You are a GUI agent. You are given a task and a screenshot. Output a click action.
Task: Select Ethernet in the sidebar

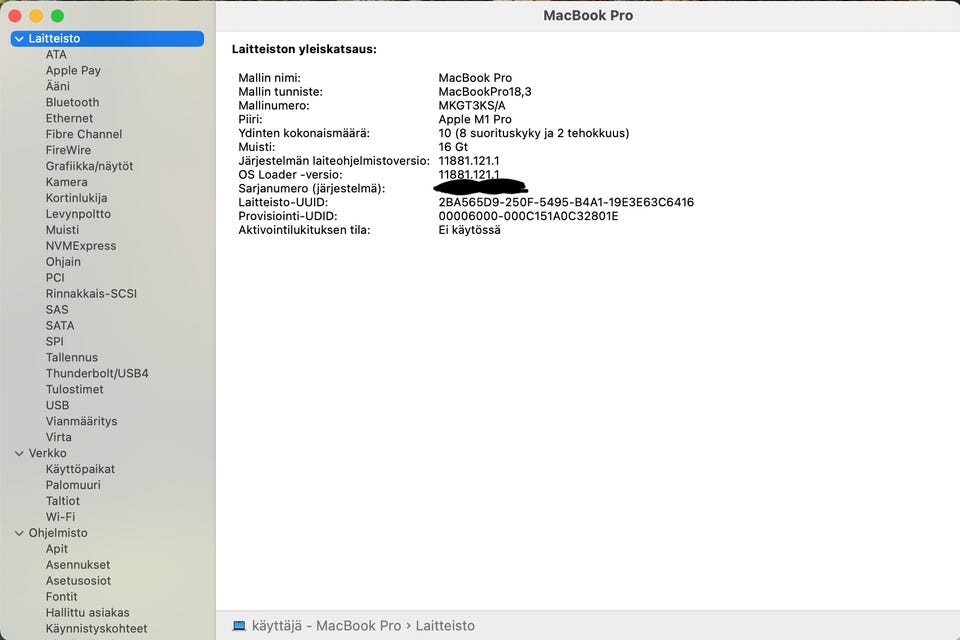click(69, 118)
